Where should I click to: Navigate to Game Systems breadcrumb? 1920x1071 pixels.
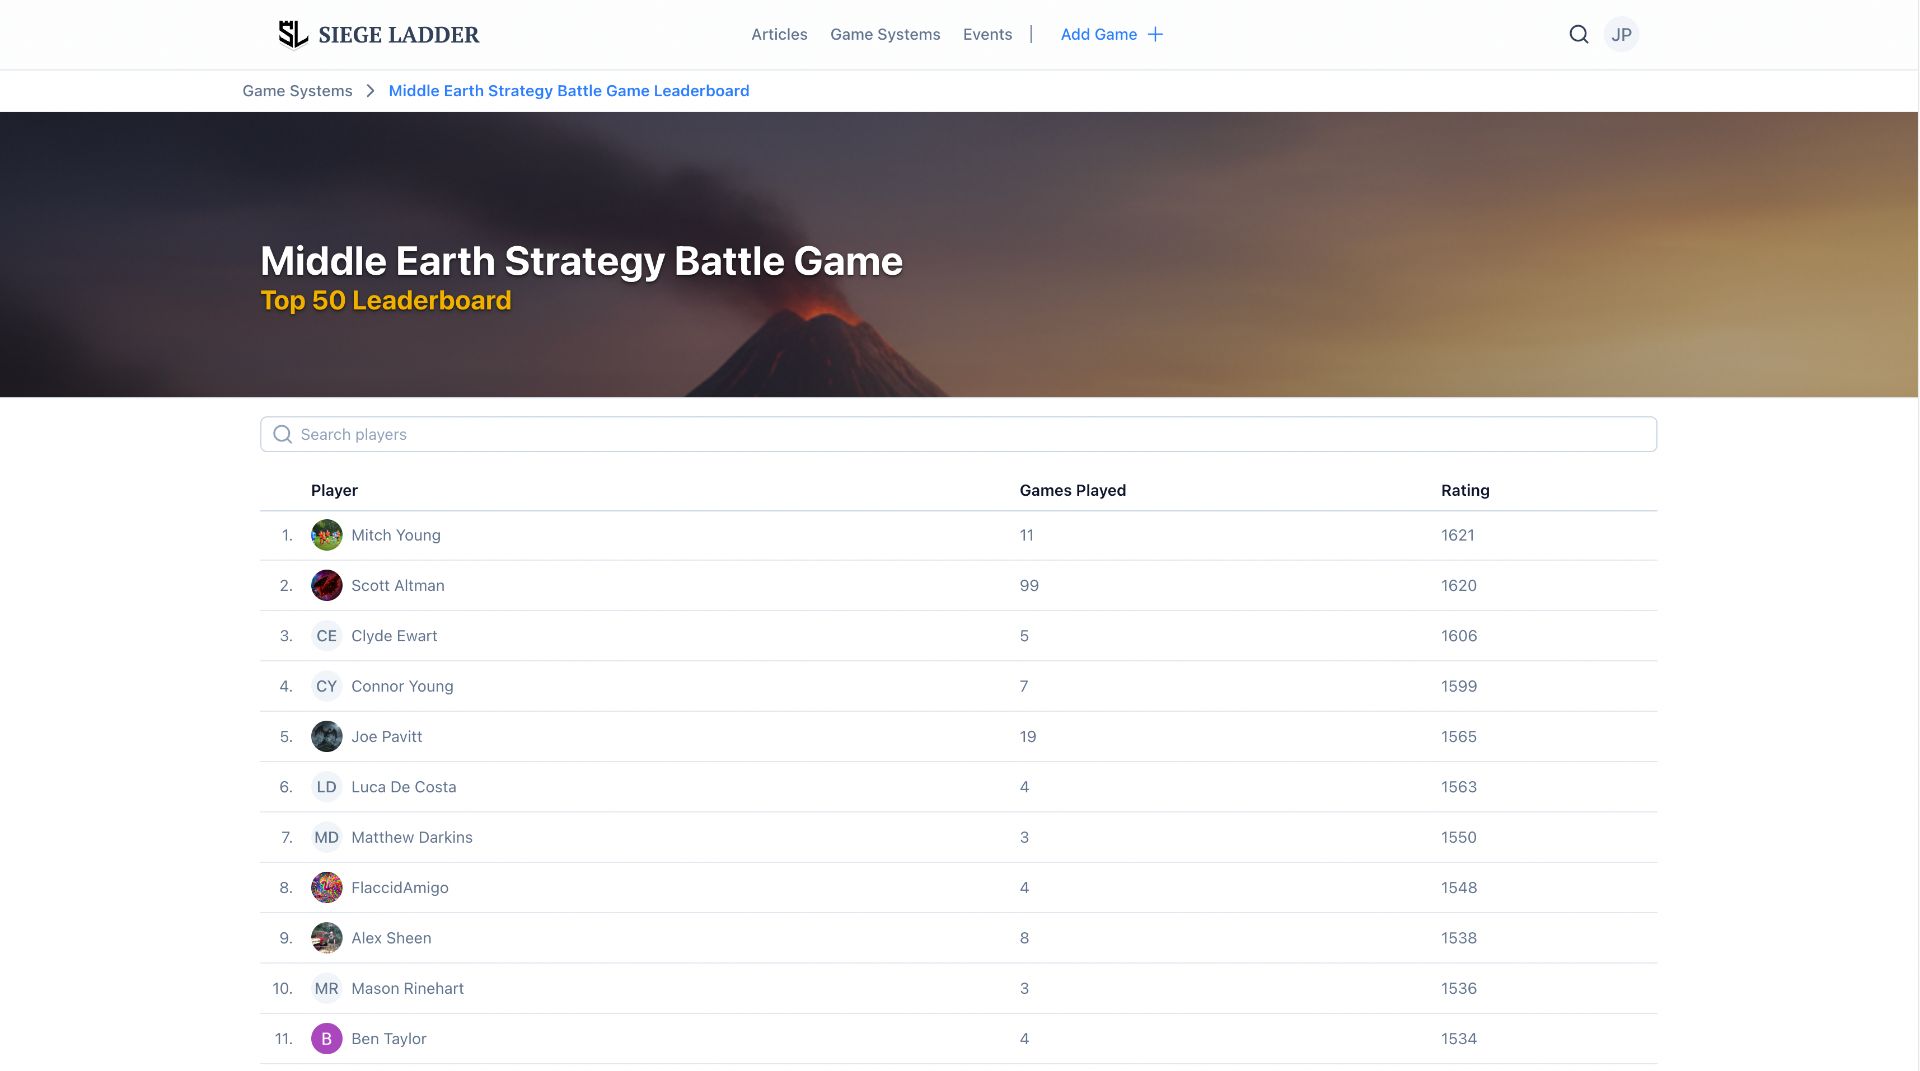pyautogui.click(x=296, y=90)
